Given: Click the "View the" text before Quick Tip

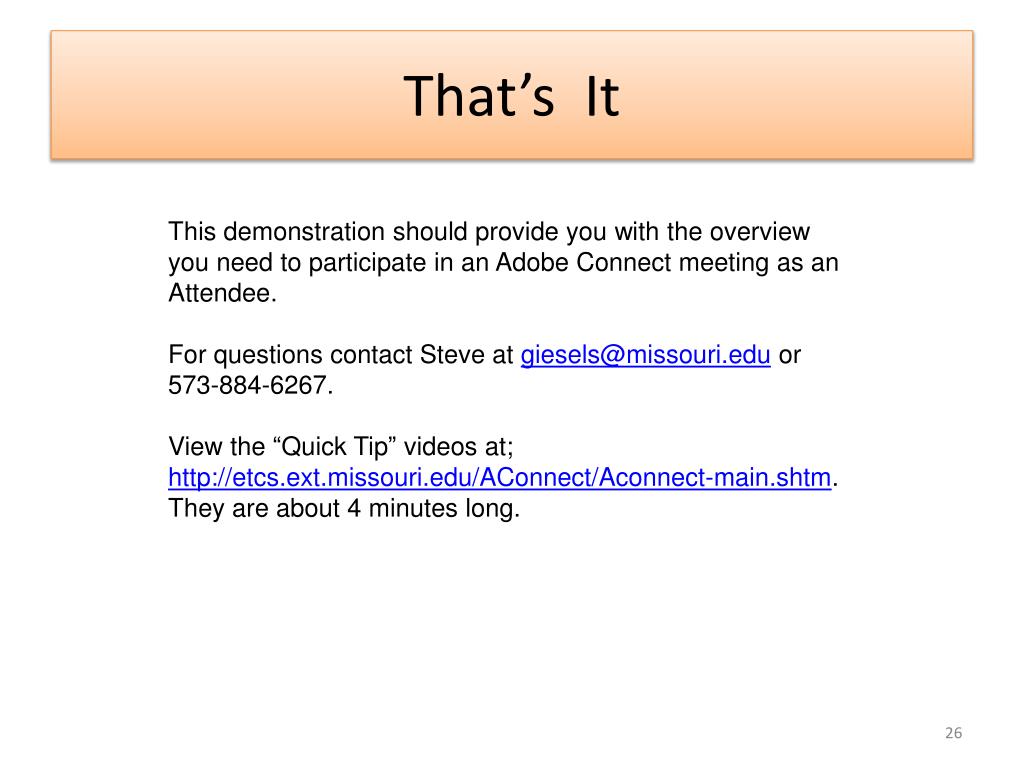Looking at the screenshot, I should coord(216,447).
